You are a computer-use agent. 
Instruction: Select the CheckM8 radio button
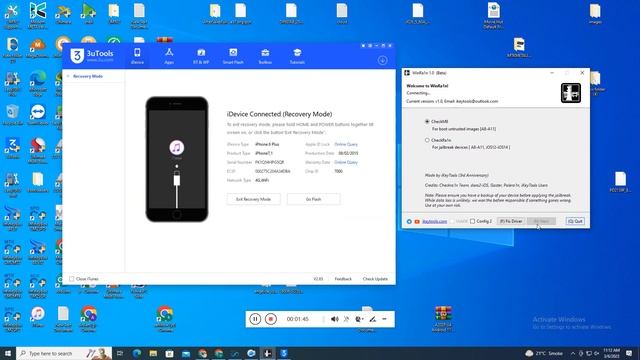[427, 122]
